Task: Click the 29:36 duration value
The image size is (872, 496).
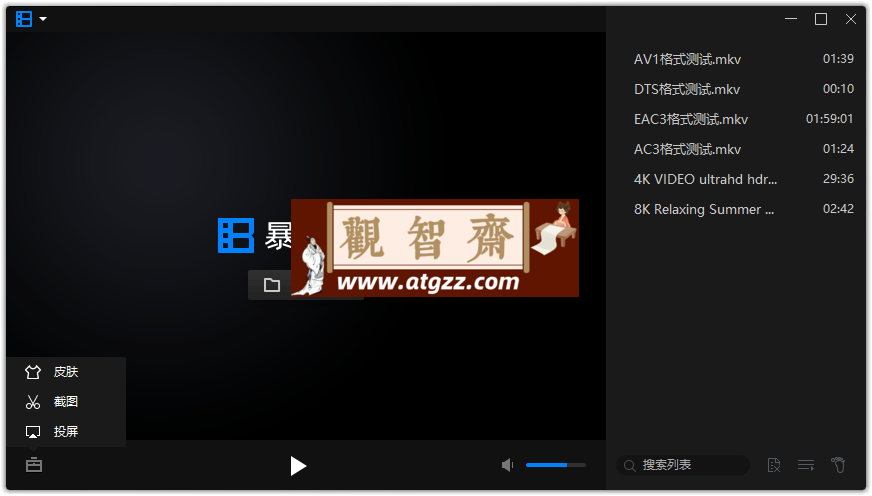Action: (838, 178)
